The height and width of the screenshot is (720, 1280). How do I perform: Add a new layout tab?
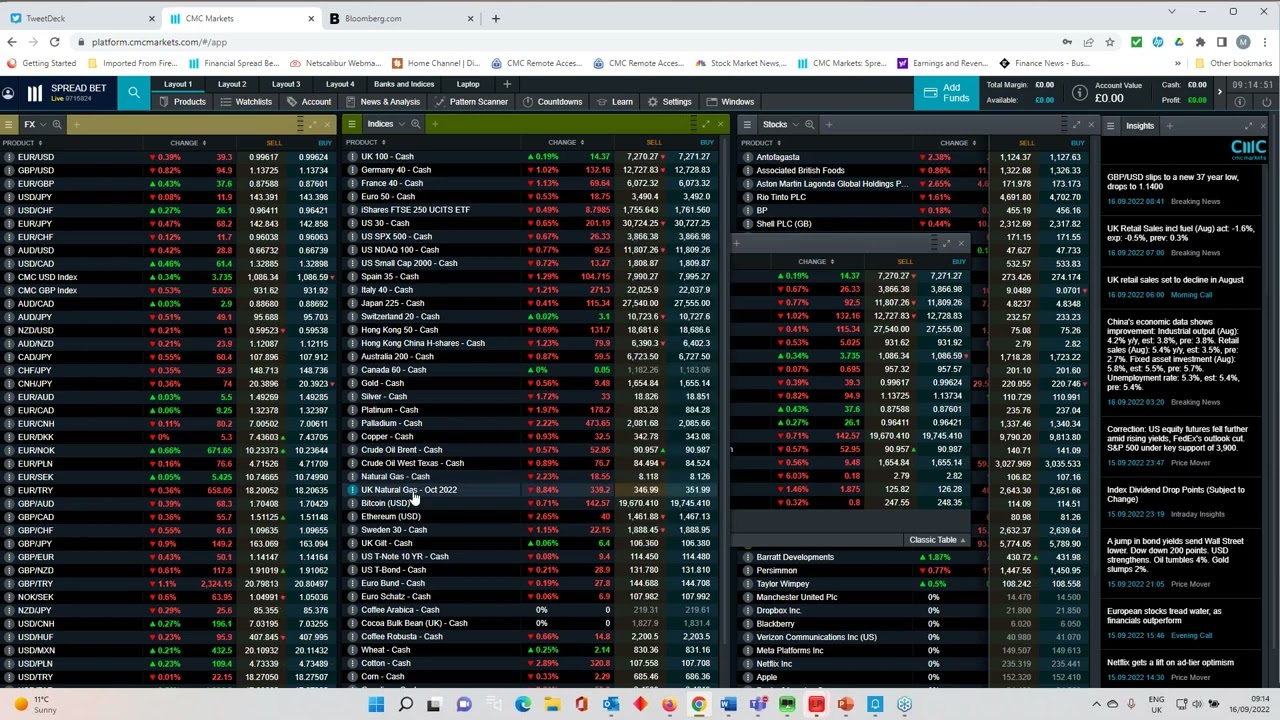click(x=507, y=84)
